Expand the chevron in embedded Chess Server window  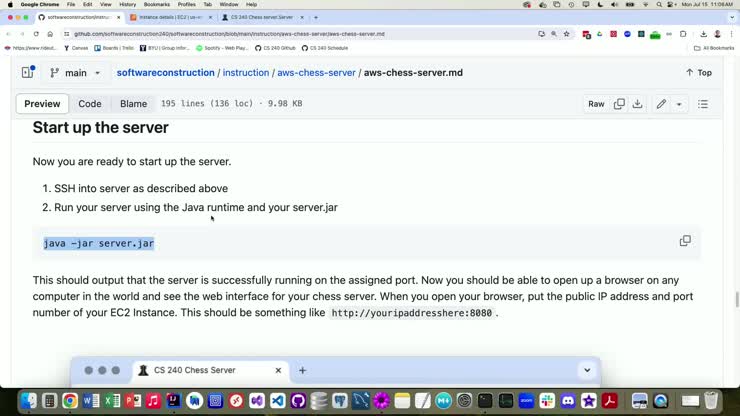[587, 370]
